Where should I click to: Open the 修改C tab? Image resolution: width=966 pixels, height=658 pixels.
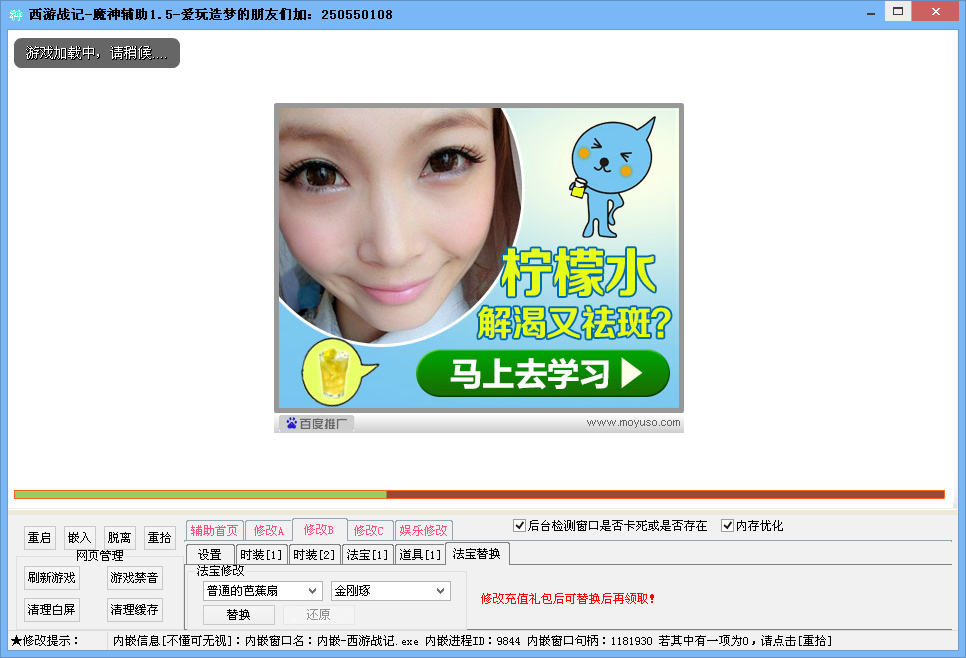pyautogui.click(x=368, y=530)
